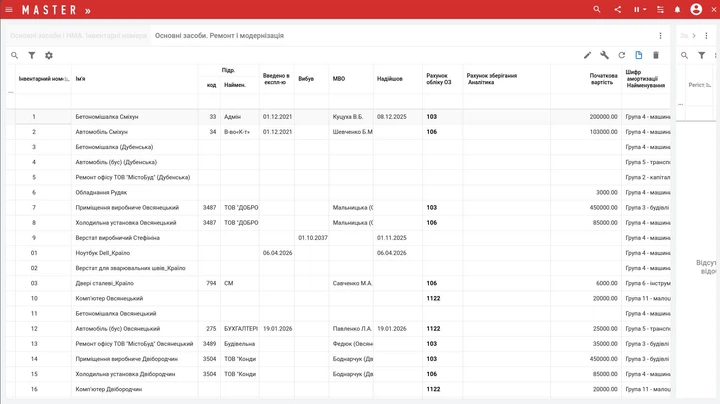Open the user account avatar

pyautogui.click(x=696, y=9)
